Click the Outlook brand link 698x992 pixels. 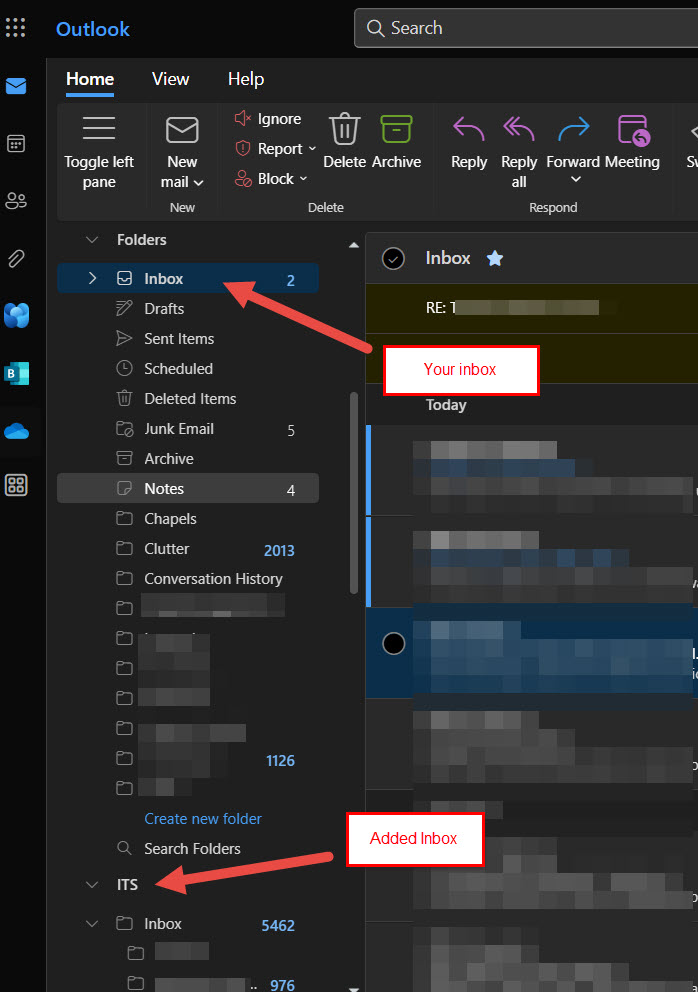[92, 29]
